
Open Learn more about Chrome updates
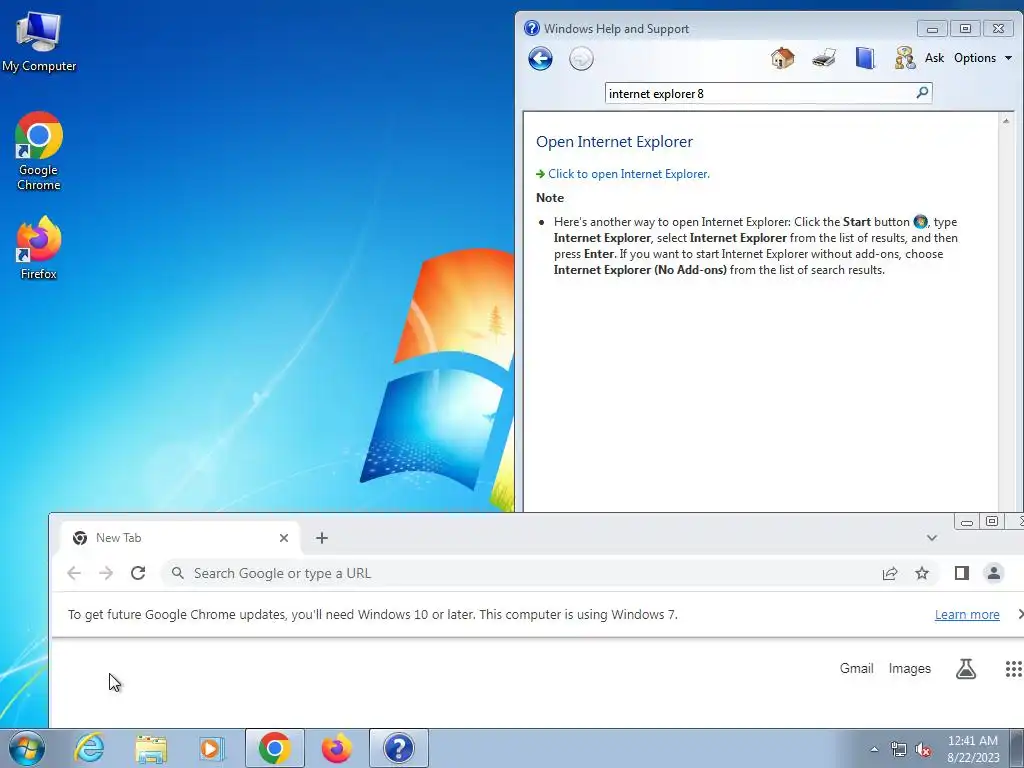point(967,615)
